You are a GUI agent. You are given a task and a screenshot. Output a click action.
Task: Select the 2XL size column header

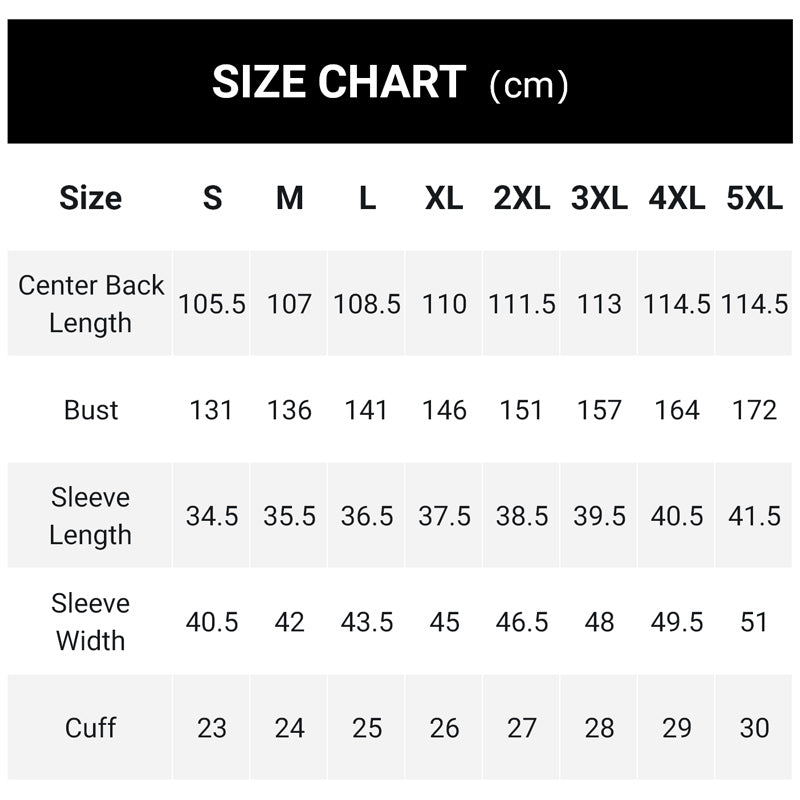click(521, 198)
